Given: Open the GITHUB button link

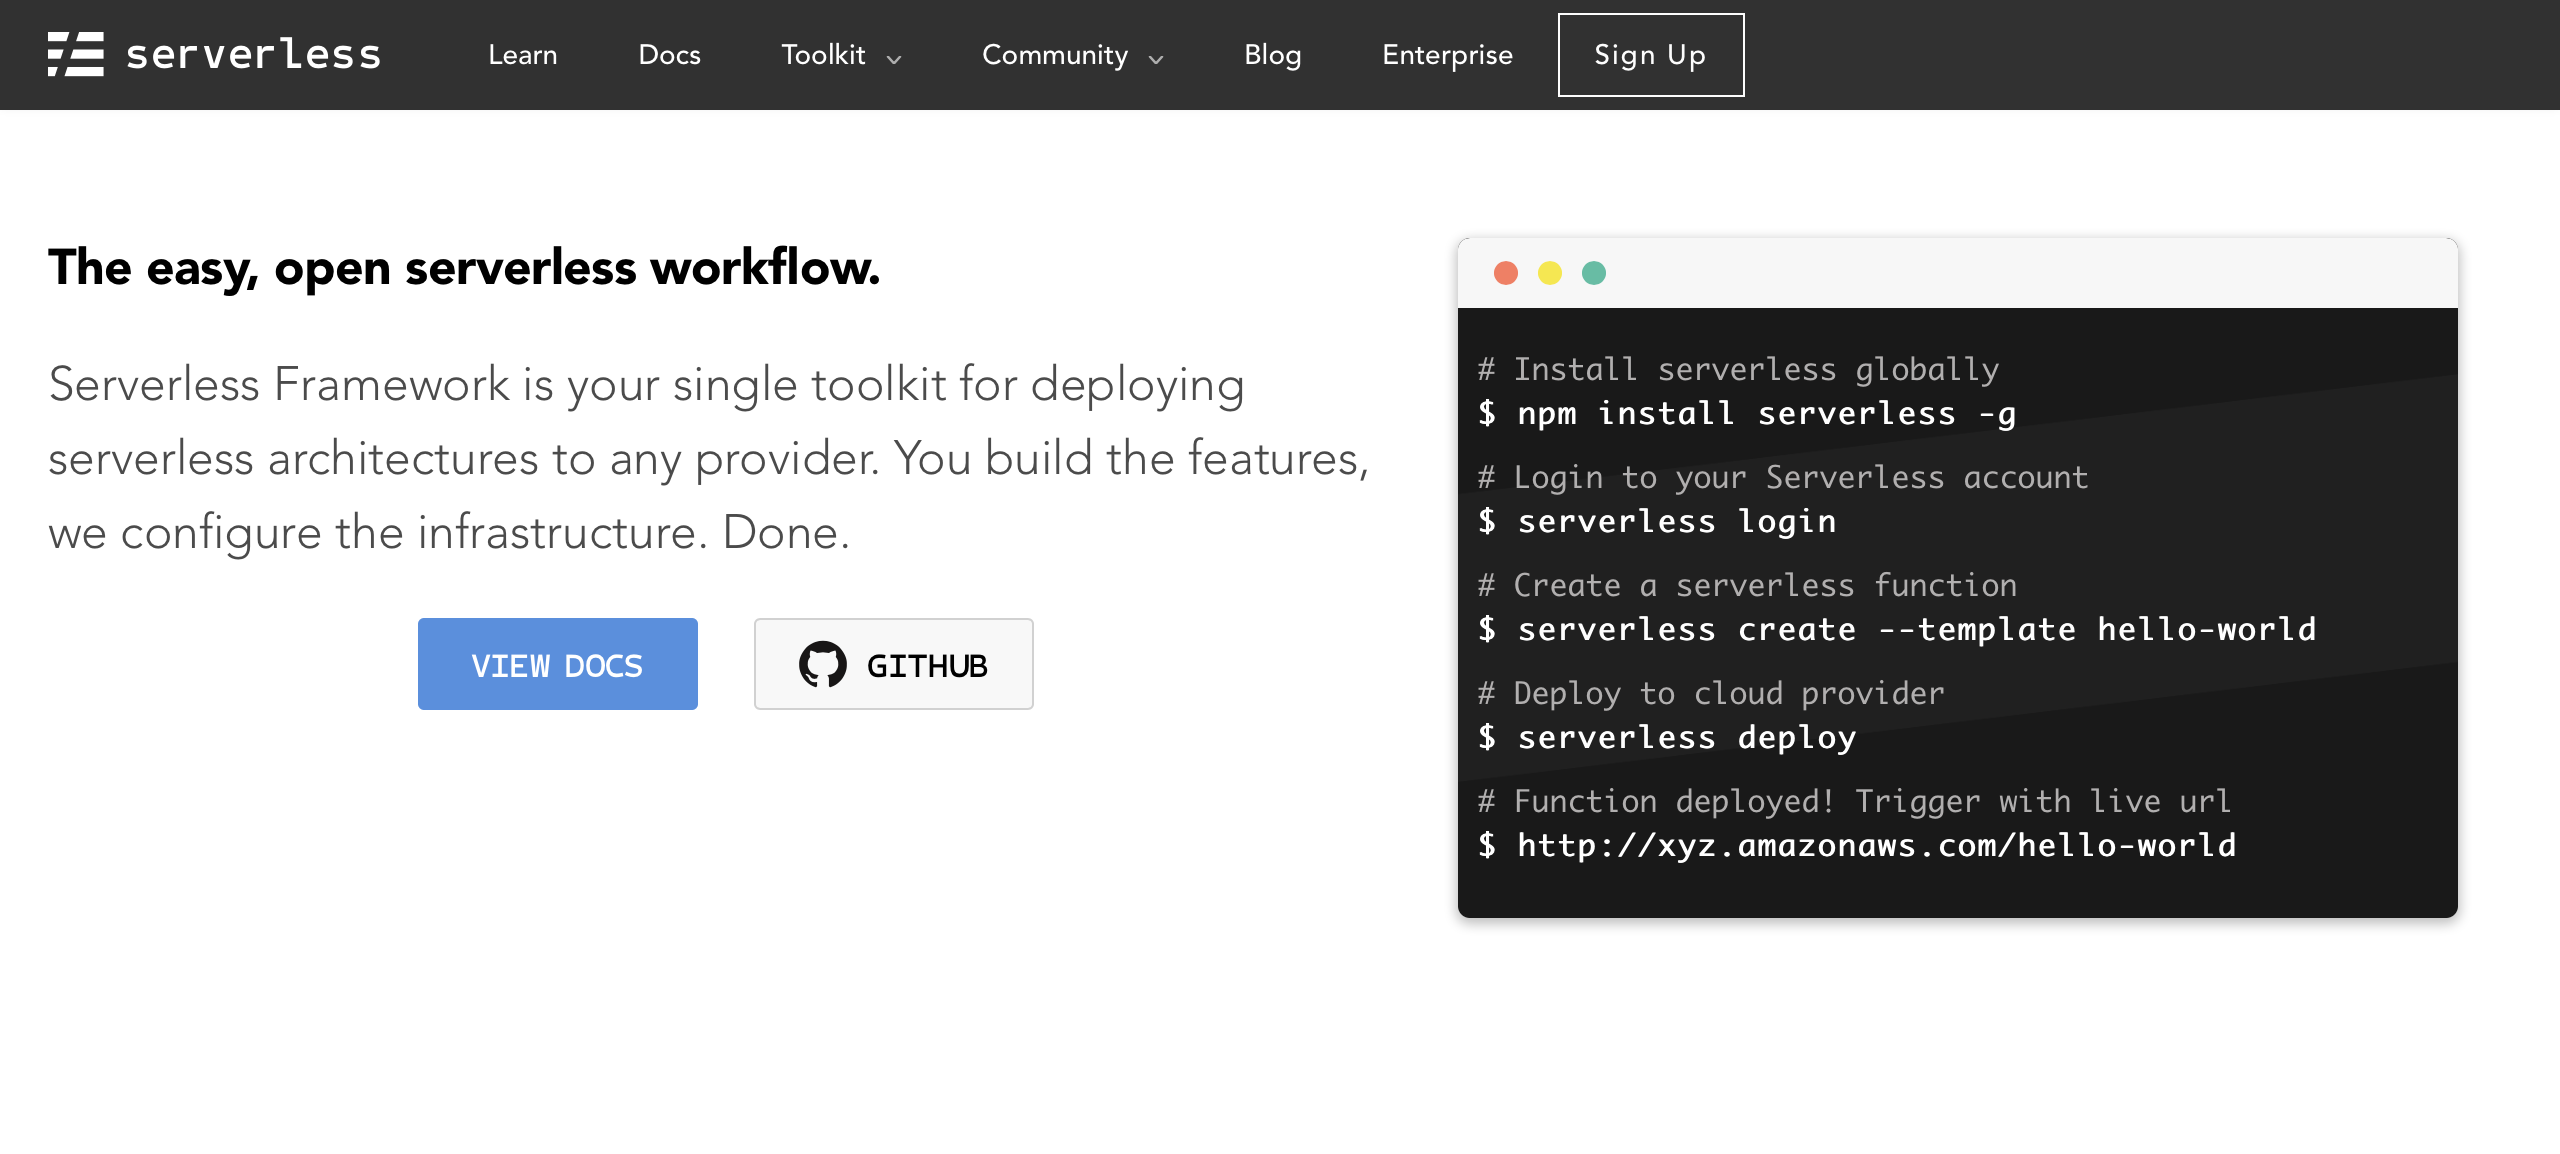Looking at the screenshot, I should click(x=894, y=664).
